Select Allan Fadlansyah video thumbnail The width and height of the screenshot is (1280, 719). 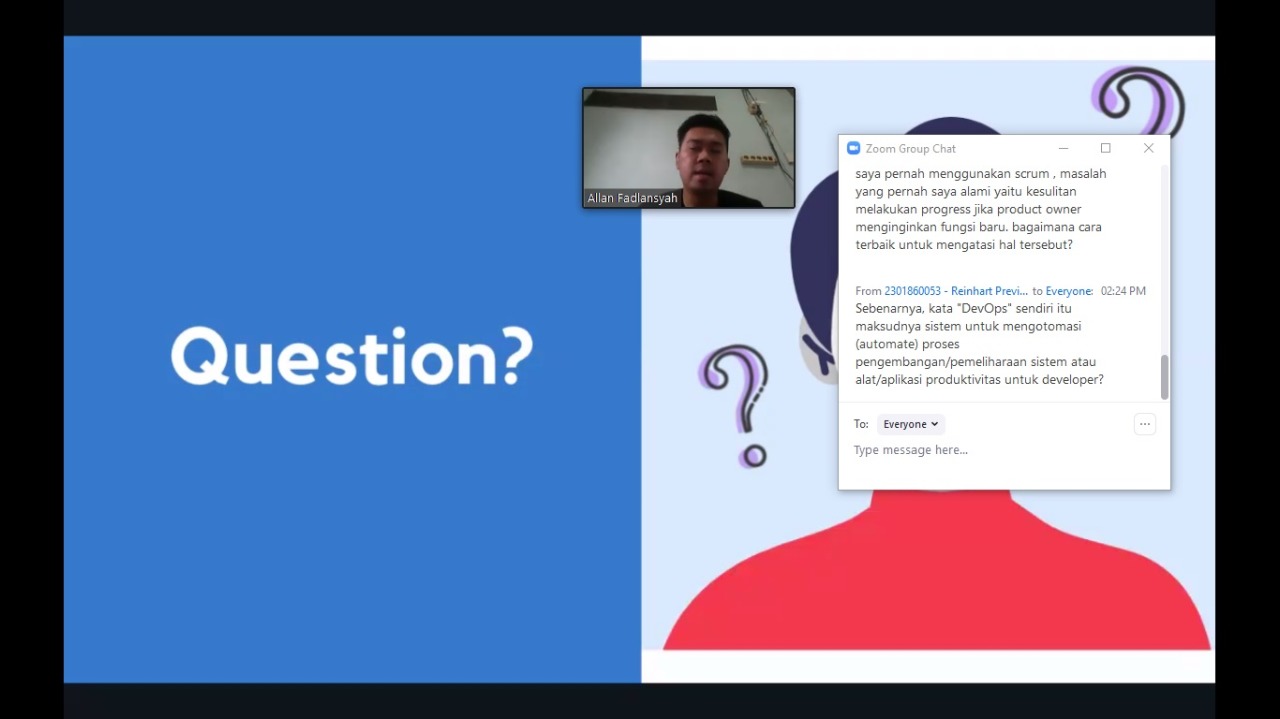[x=689, y=148]
